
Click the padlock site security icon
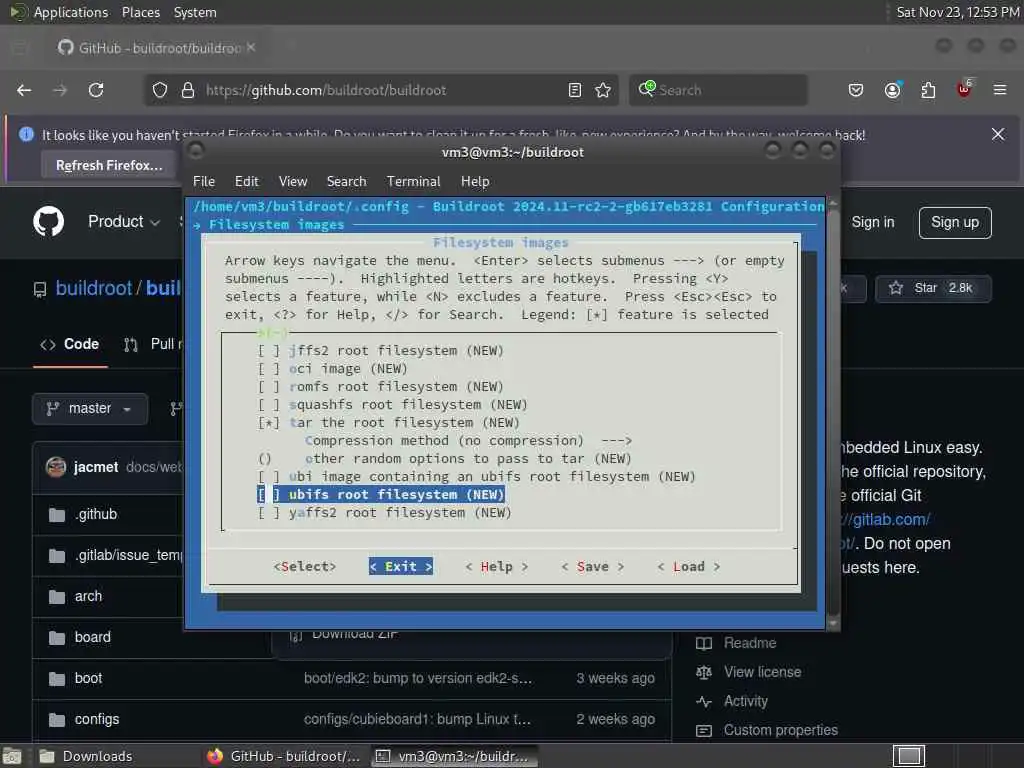point(188,90)
